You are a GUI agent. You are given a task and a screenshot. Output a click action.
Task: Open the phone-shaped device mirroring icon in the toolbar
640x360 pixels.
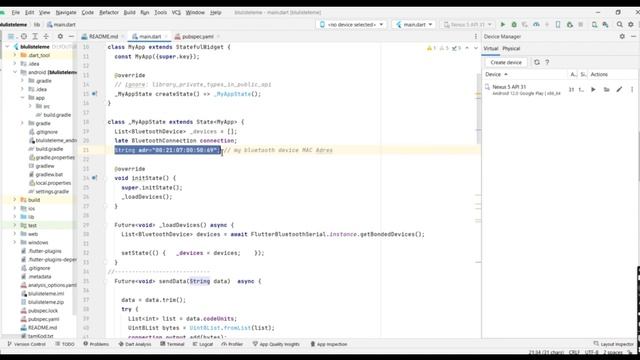click(x=558, y=24)
